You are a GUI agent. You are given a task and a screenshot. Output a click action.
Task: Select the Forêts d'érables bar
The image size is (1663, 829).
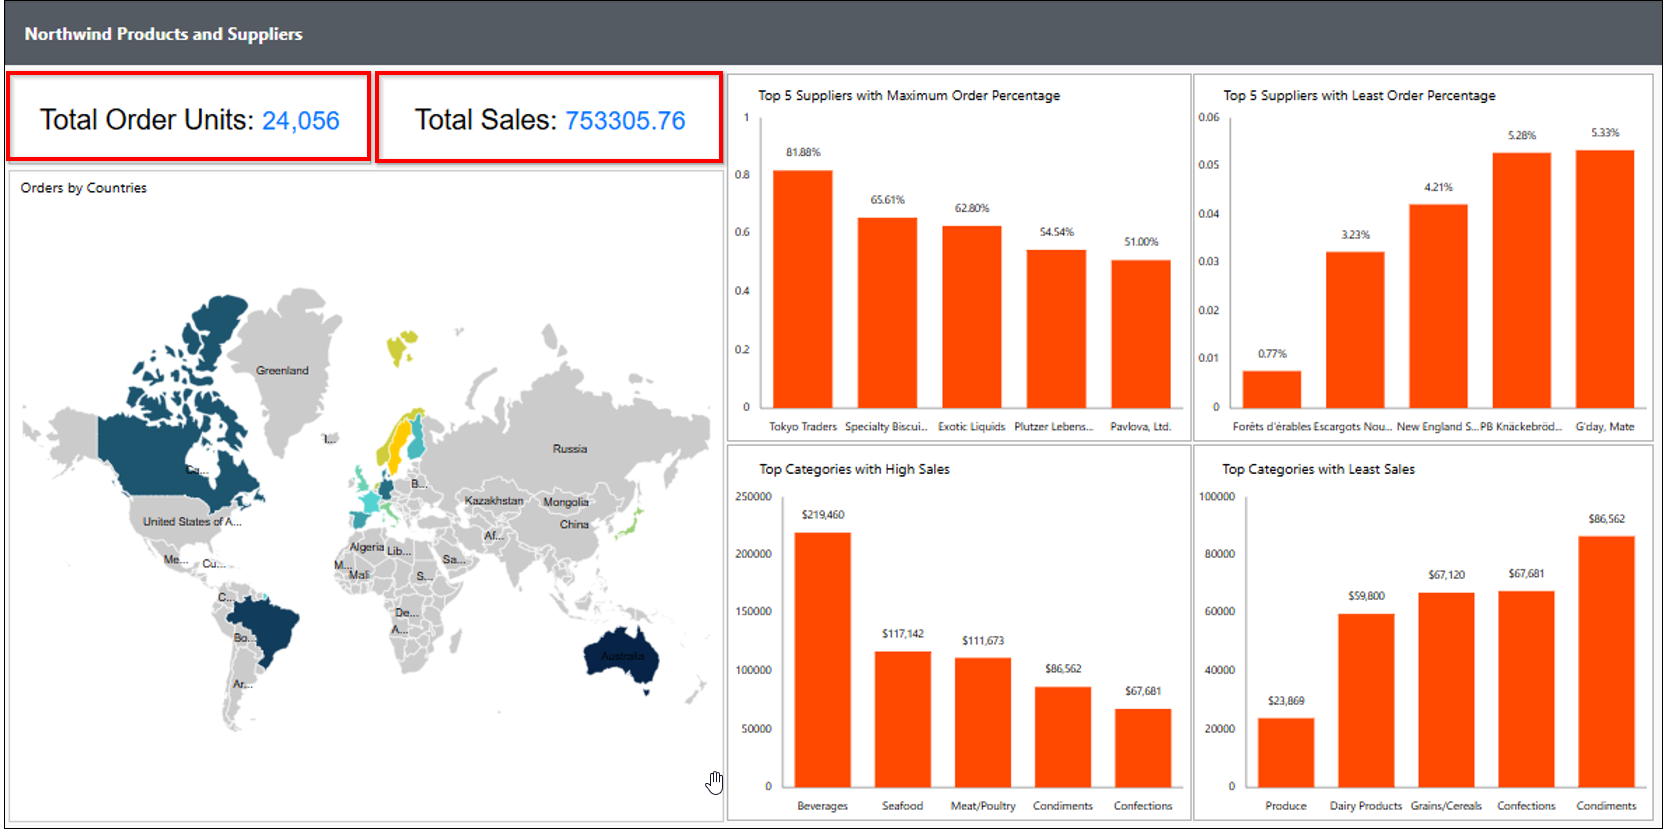point(1271,389)
